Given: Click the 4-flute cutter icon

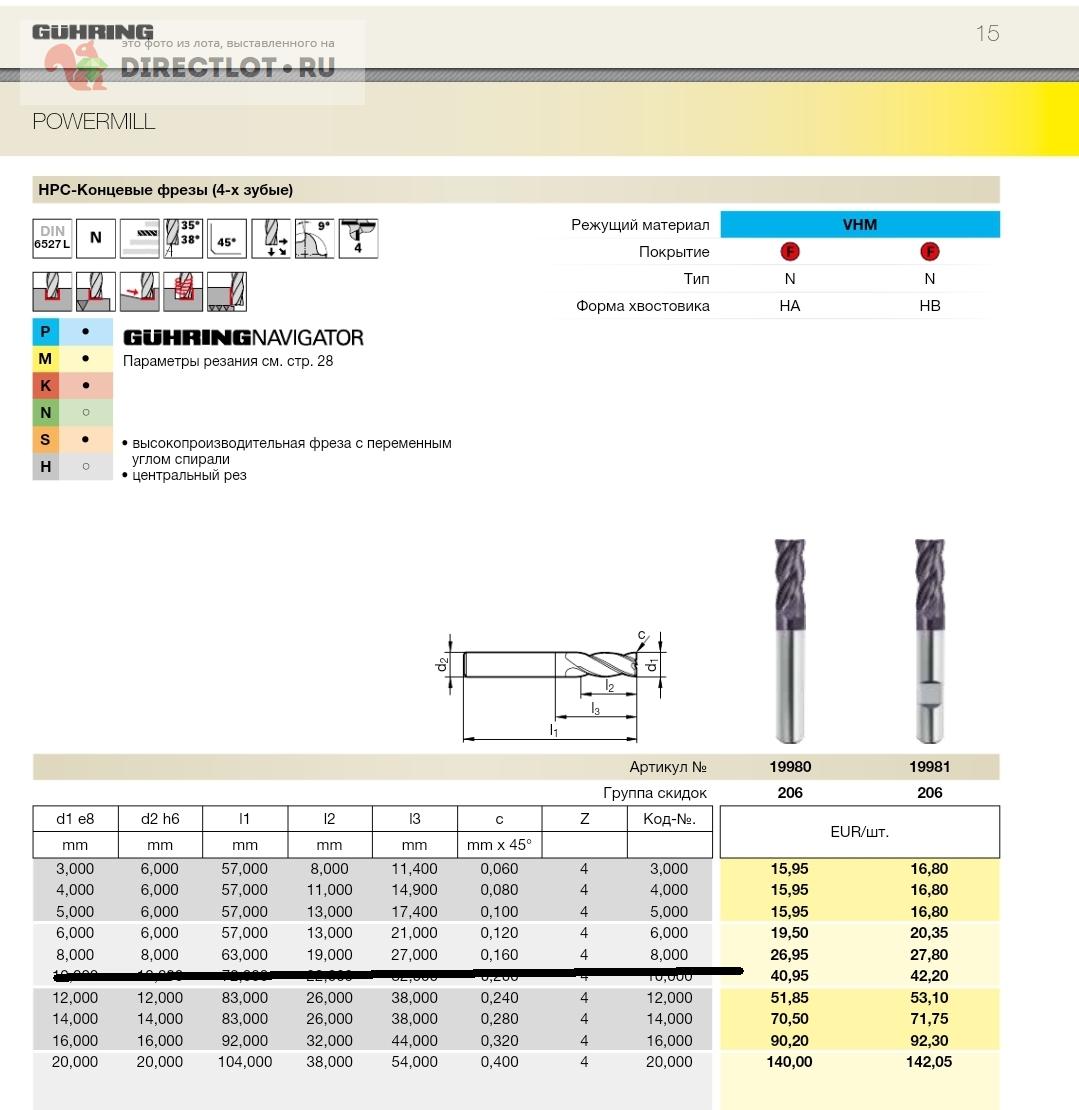Looking at the screenshot, I should click(x=359, y=238).
